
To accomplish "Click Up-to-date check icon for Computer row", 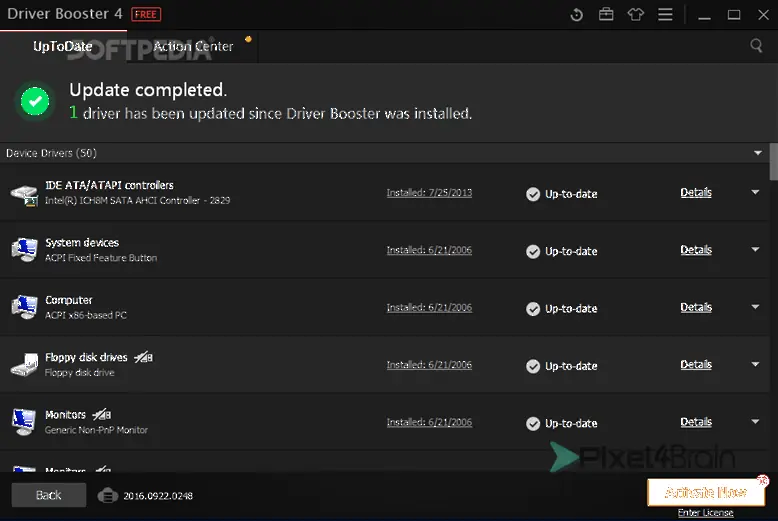I will (533, 309).
